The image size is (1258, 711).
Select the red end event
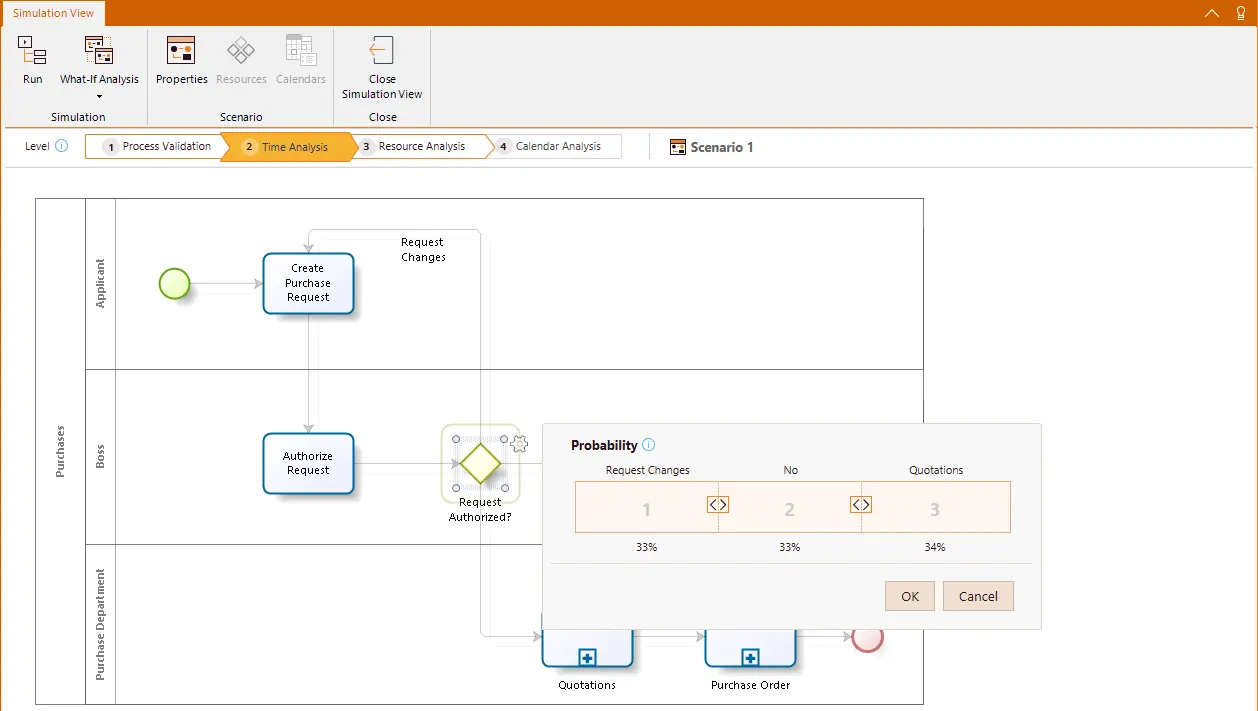pyautogui.click(x=867, y=637)
